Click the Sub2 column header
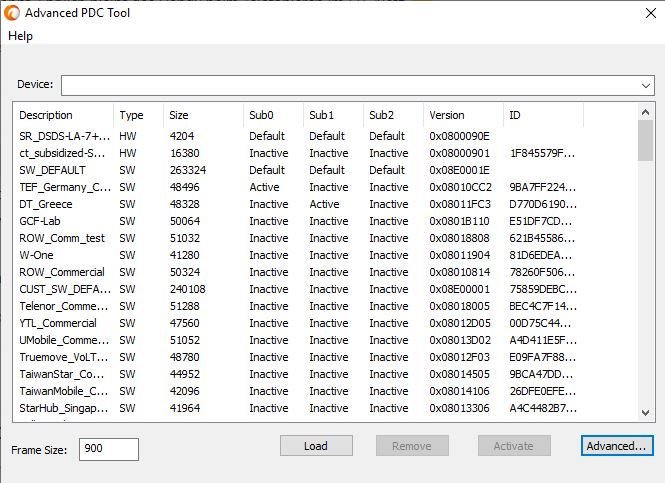Viewport: 665px width, 483px height. 394,115
